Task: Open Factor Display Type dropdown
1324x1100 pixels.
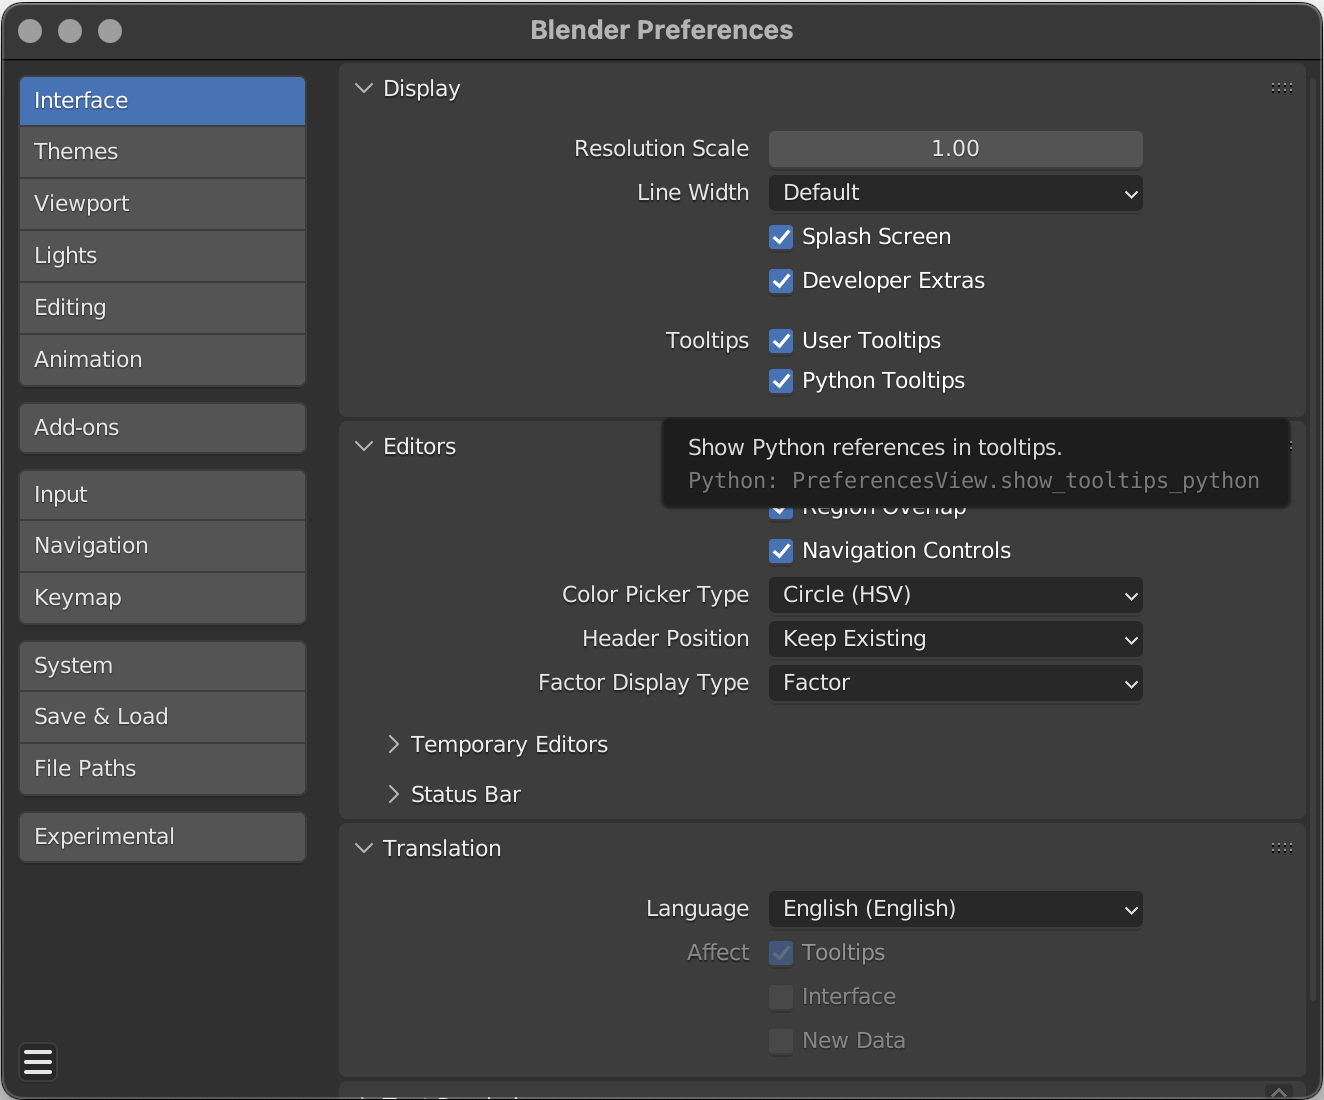Action: pyautogui.click(x=955, y=683)
